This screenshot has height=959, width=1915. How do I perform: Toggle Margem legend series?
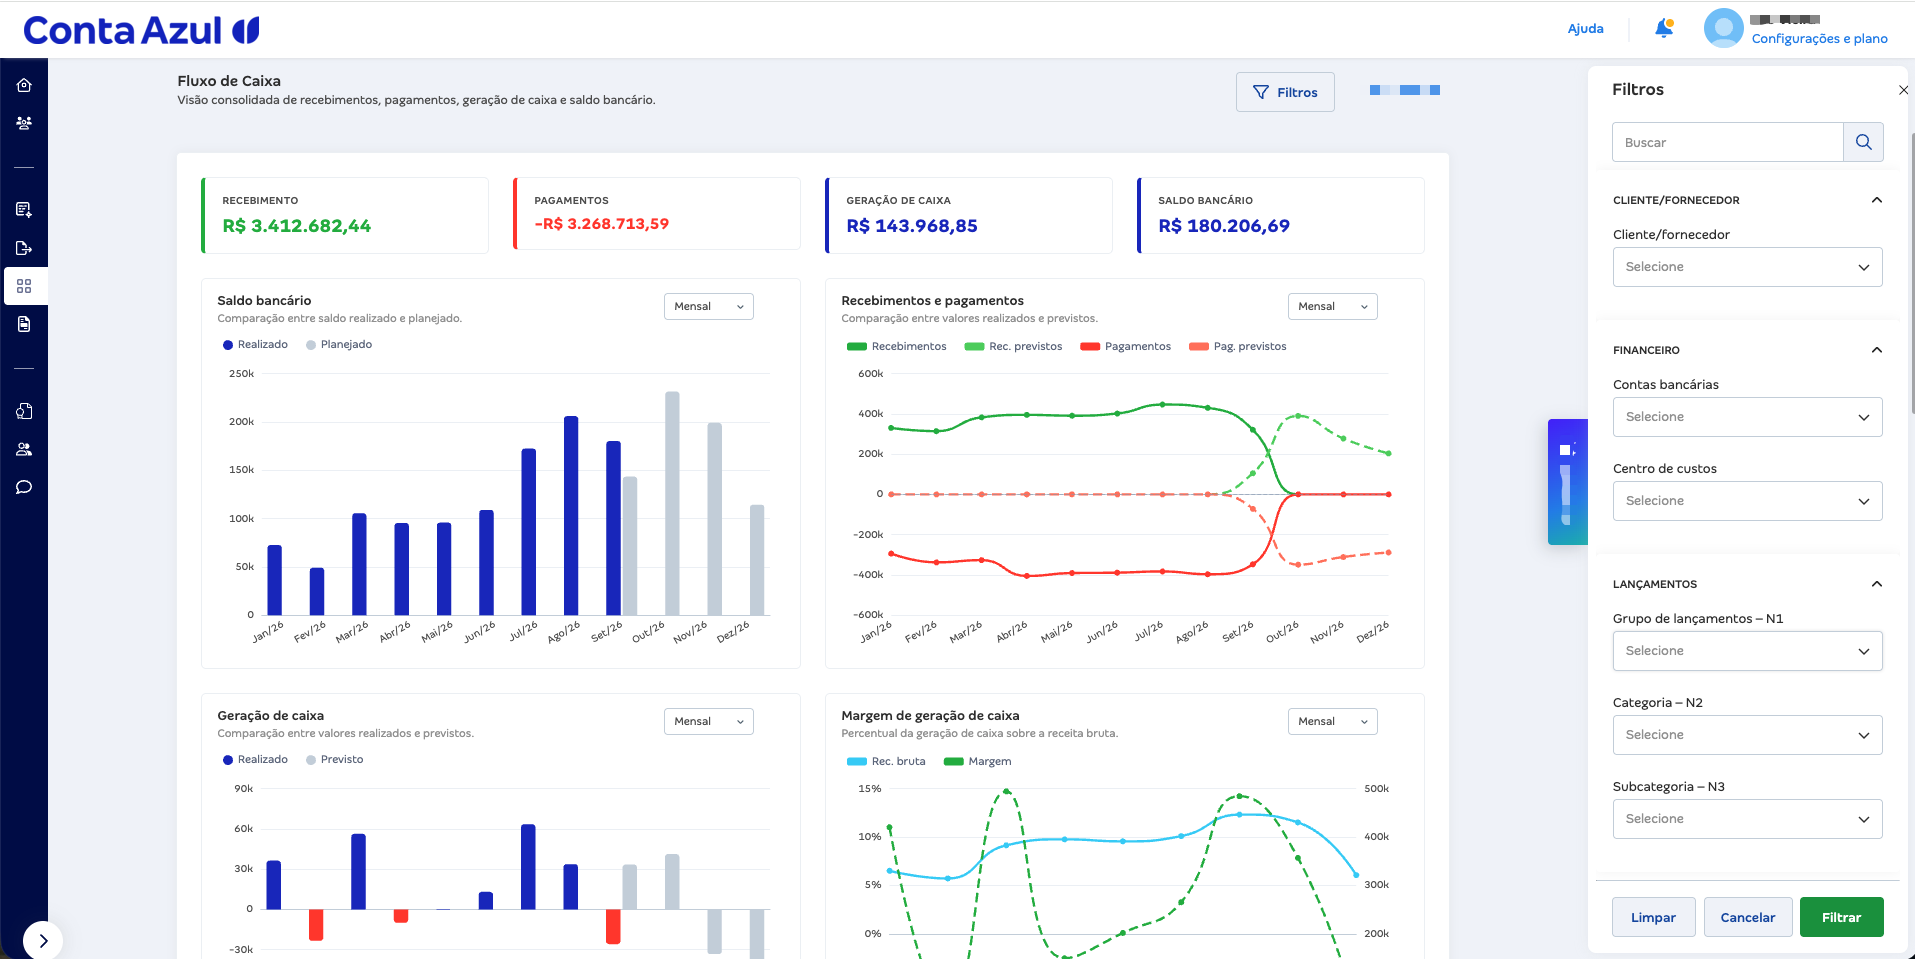pyautogui.click(x=977, y=762)
